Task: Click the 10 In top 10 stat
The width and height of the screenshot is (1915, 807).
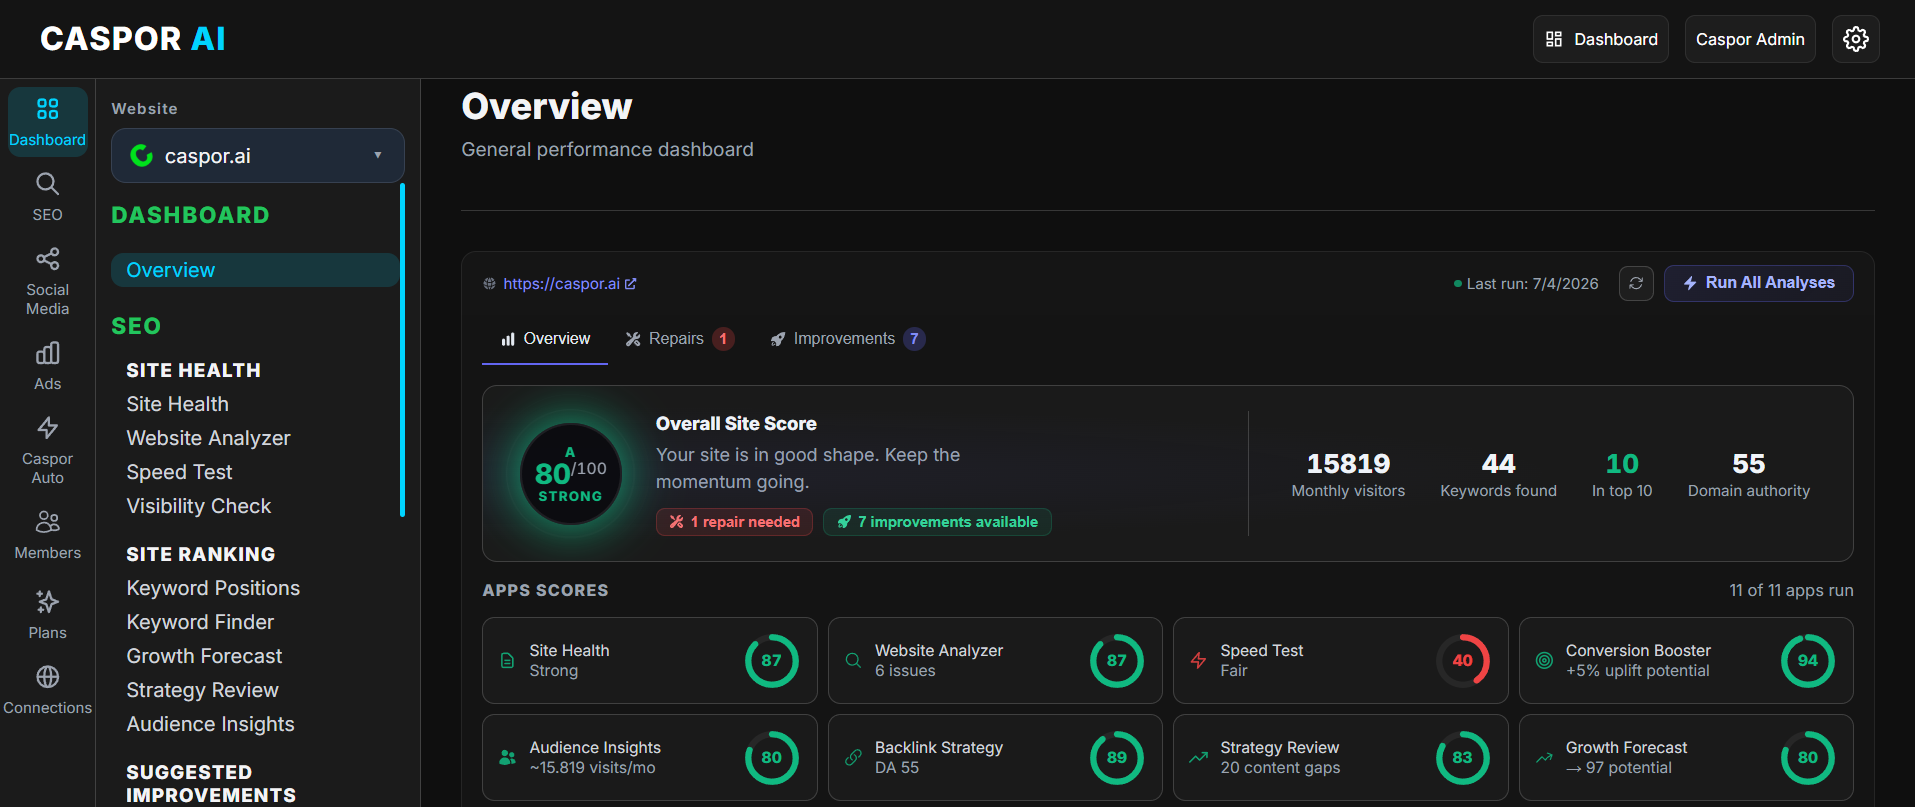Action: click(1622, 475)
